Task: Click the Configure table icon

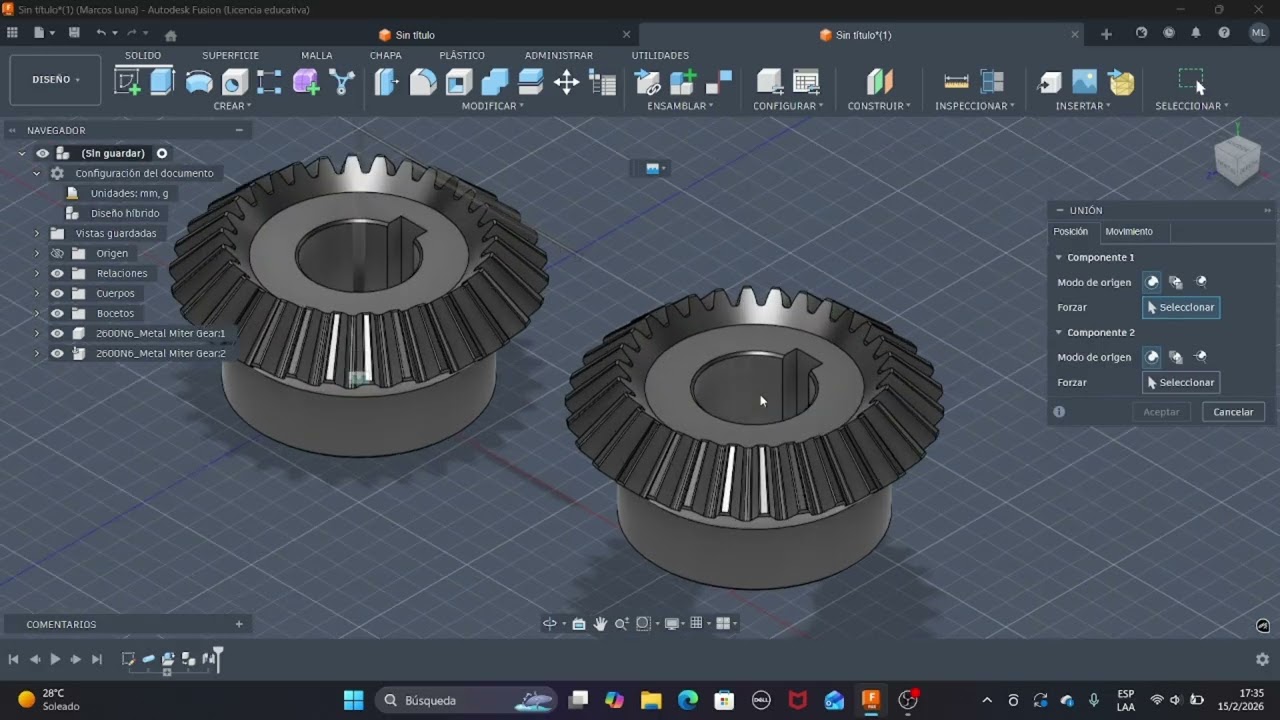Action: (806, 82)
